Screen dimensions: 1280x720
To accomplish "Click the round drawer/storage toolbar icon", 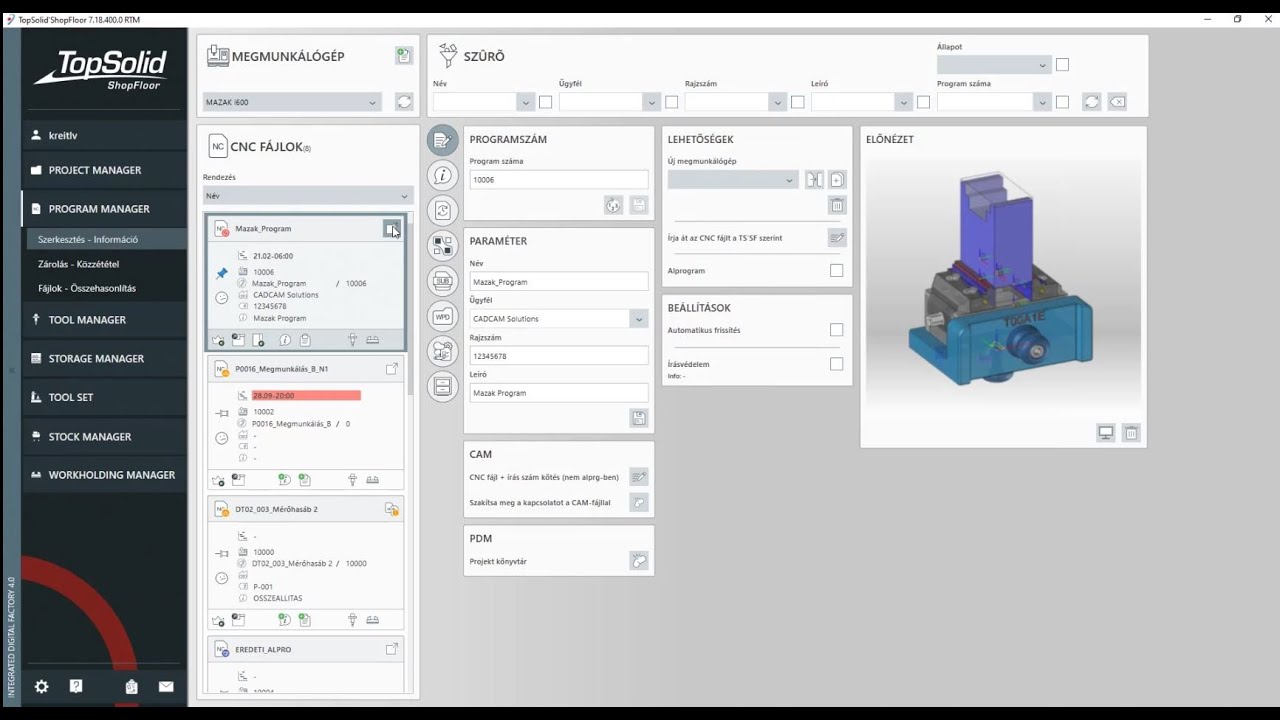I will 443,386.
